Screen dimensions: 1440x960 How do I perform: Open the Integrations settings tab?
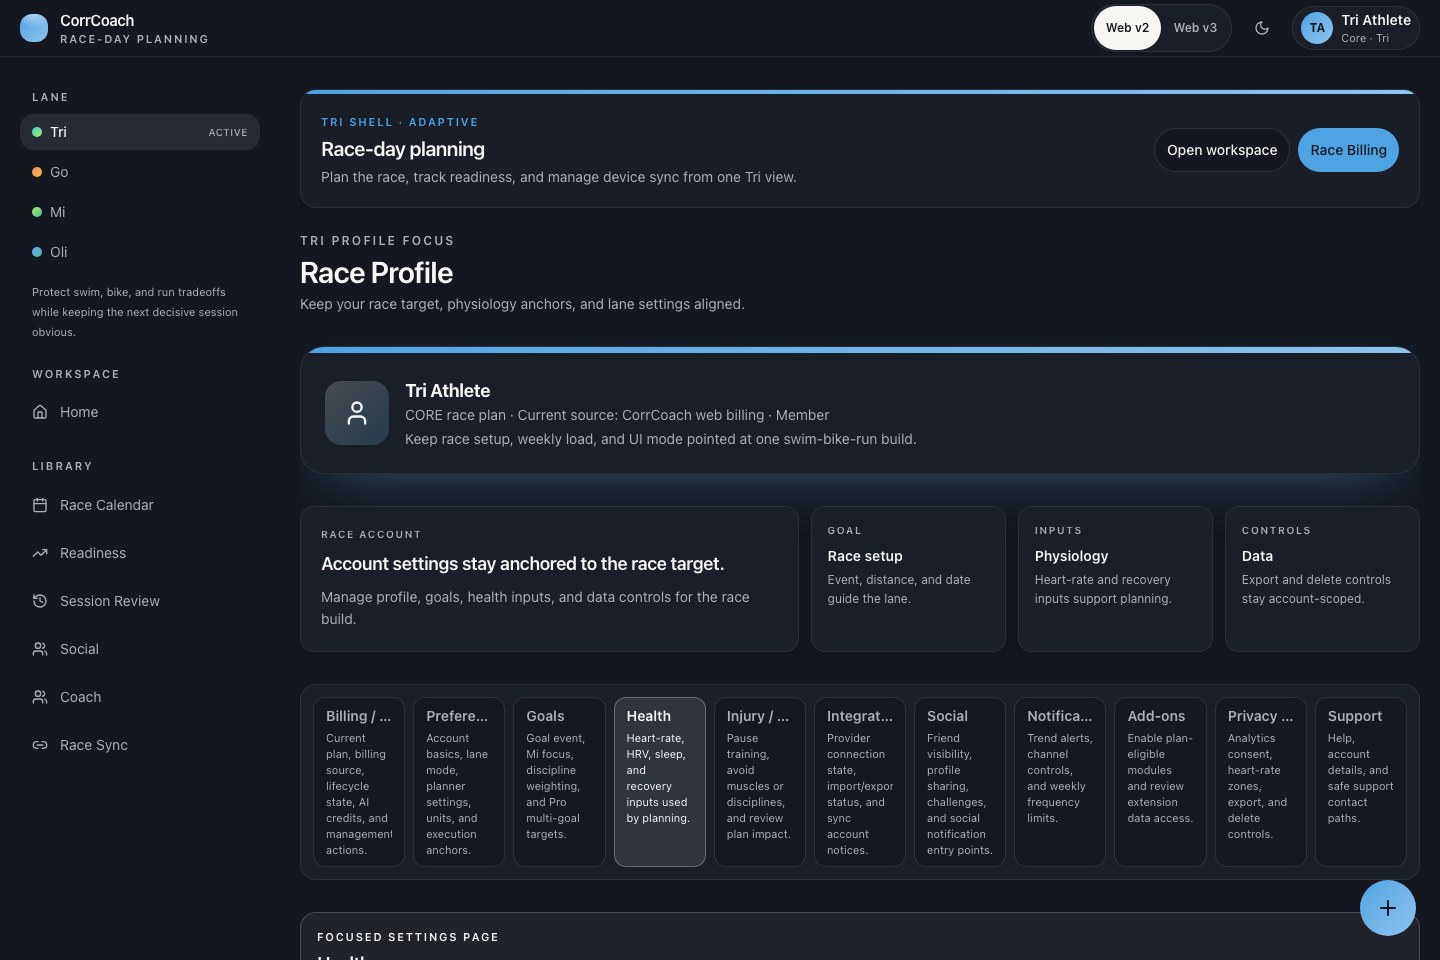click(860, 782)
